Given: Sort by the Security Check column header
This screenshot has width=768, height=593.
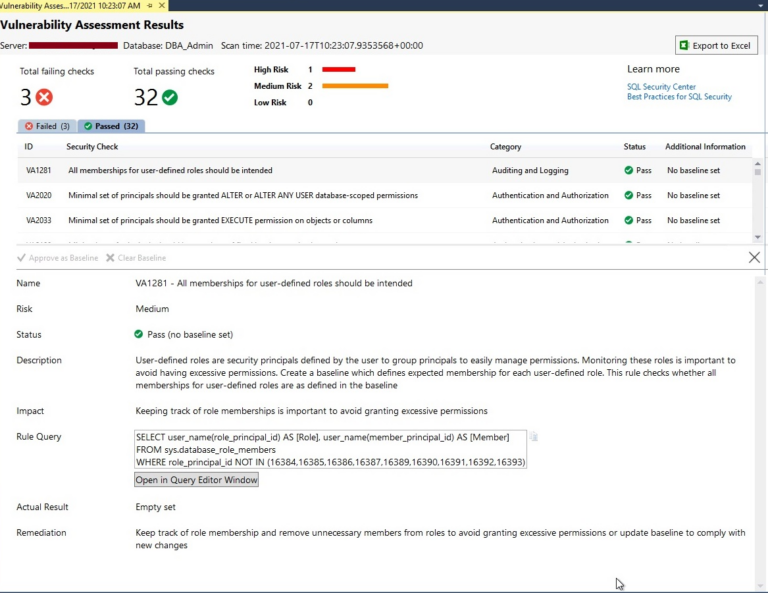Looking at the screenshot, I should pos(92,147).
